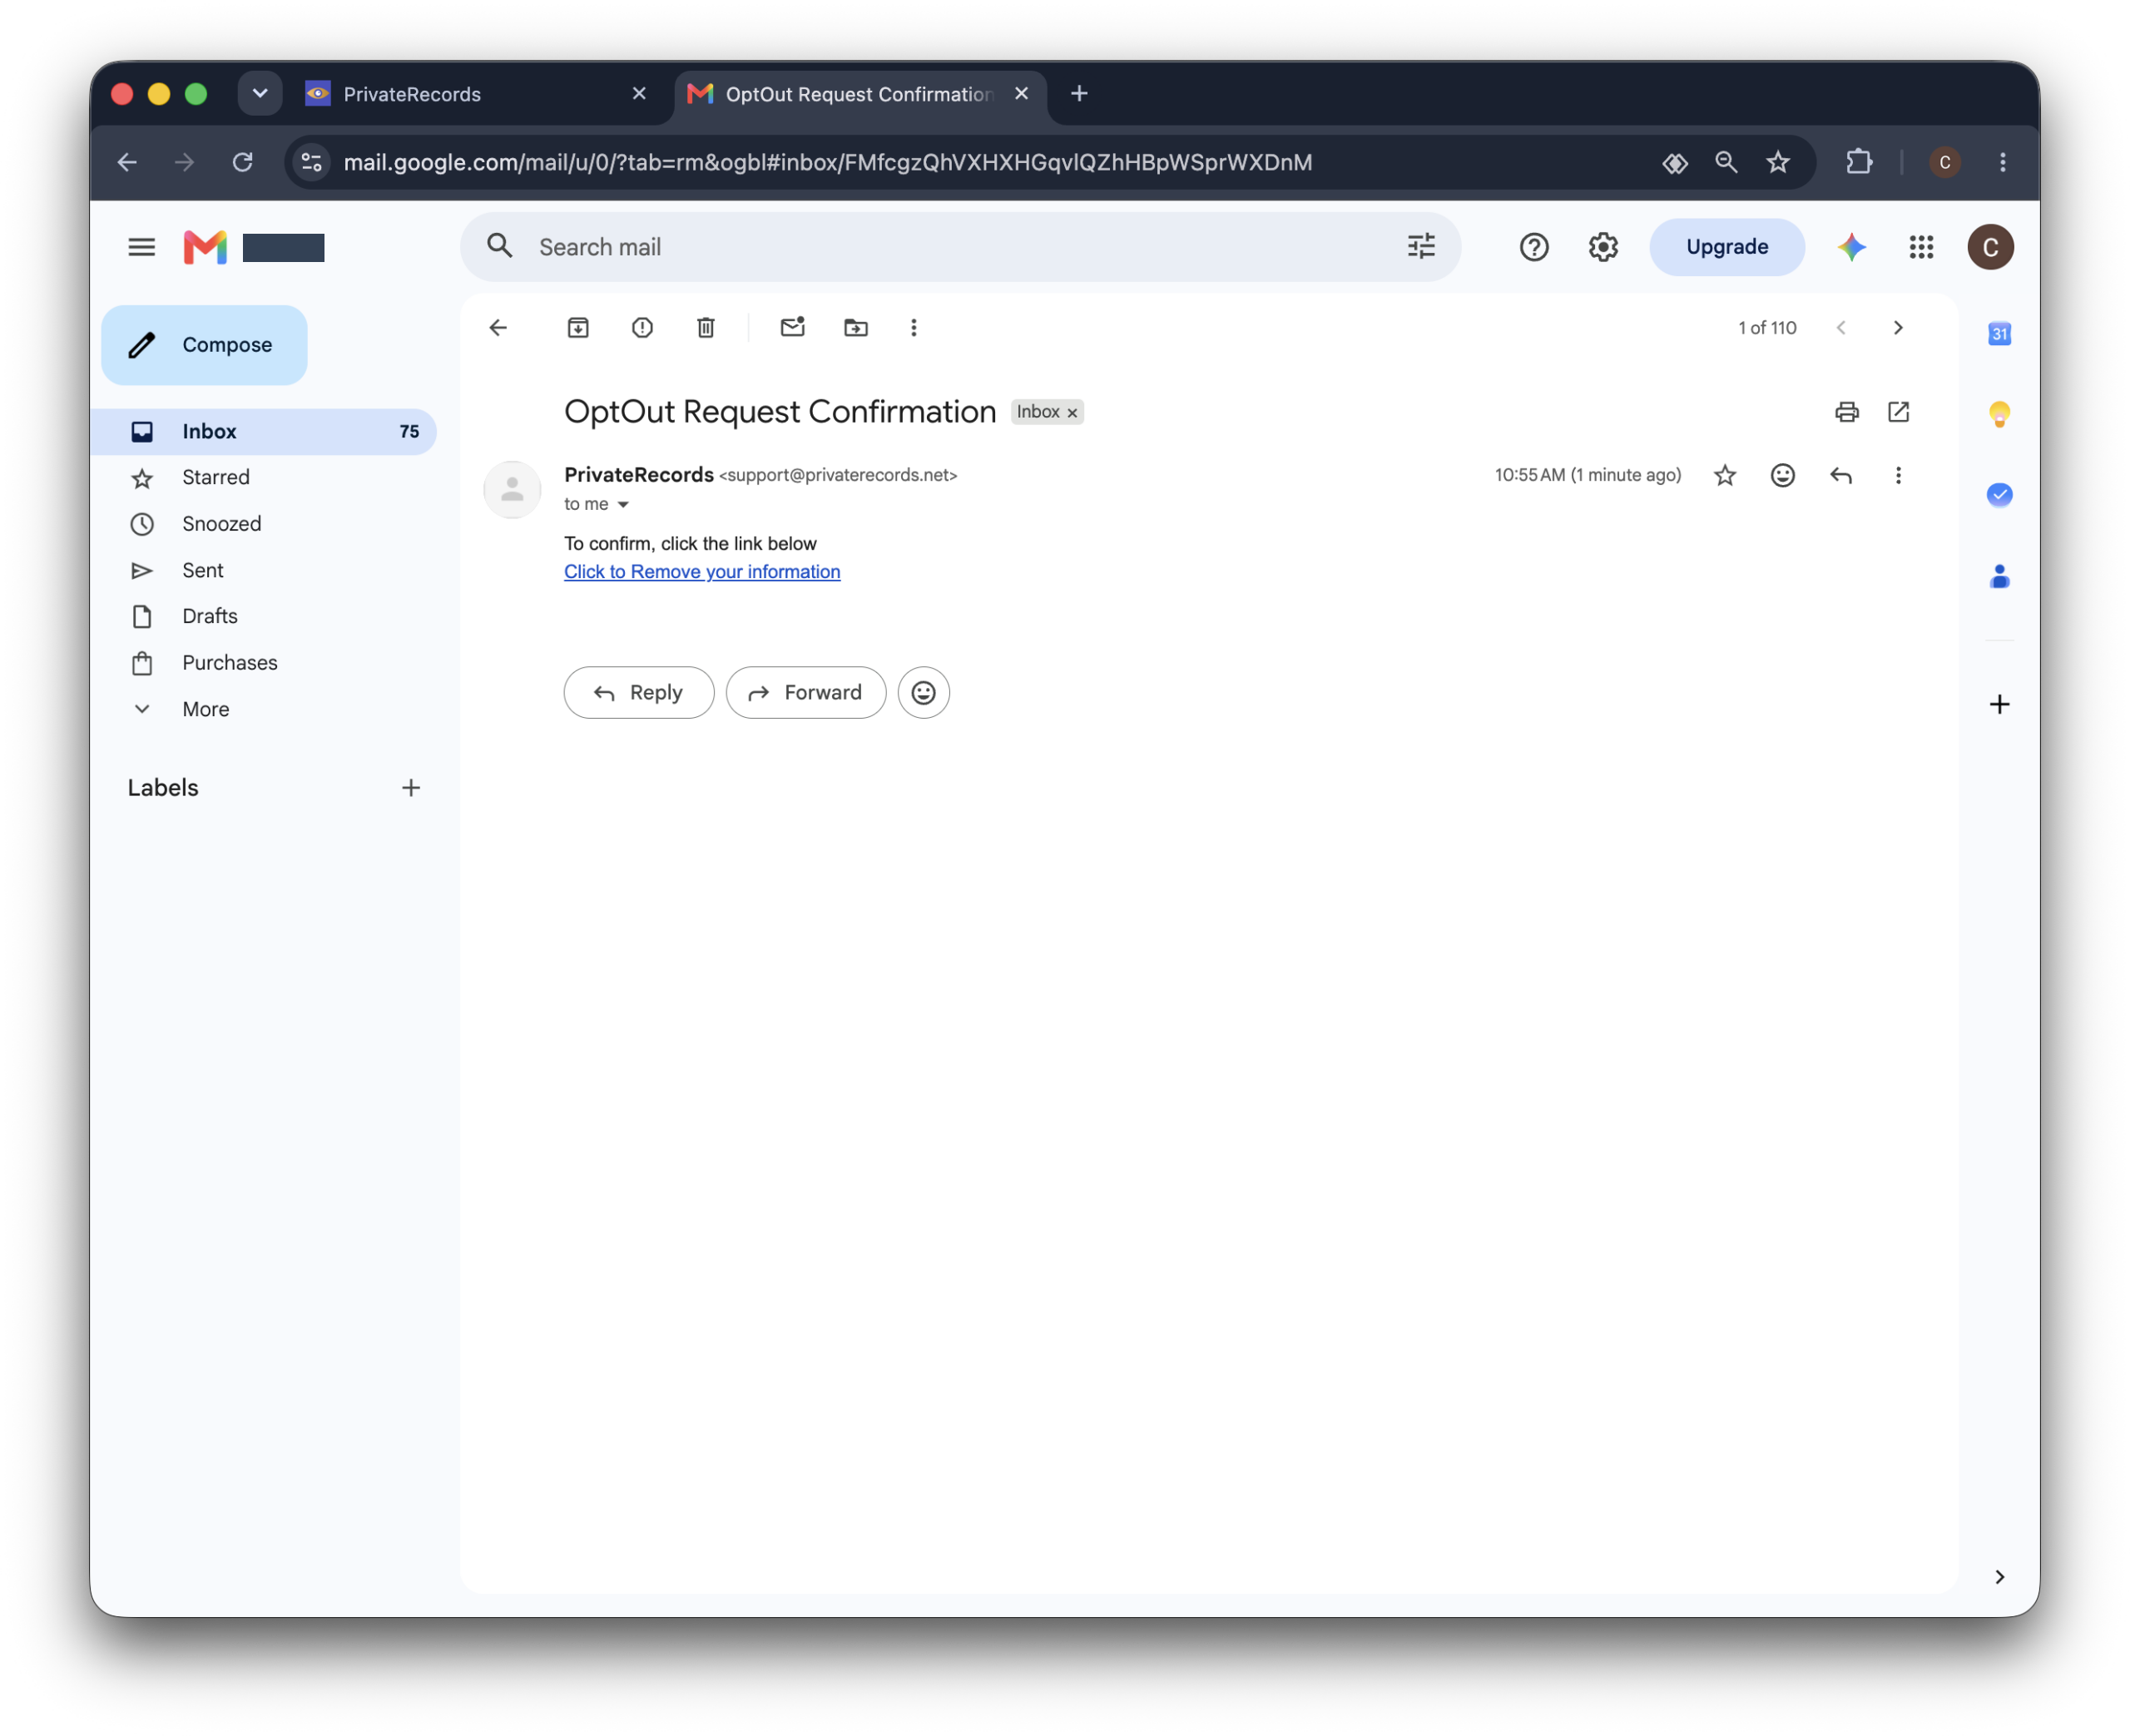Screen dimensions: 2130x1736
Task: Select the Inbox folder
Action: click(x=264, y=432)
